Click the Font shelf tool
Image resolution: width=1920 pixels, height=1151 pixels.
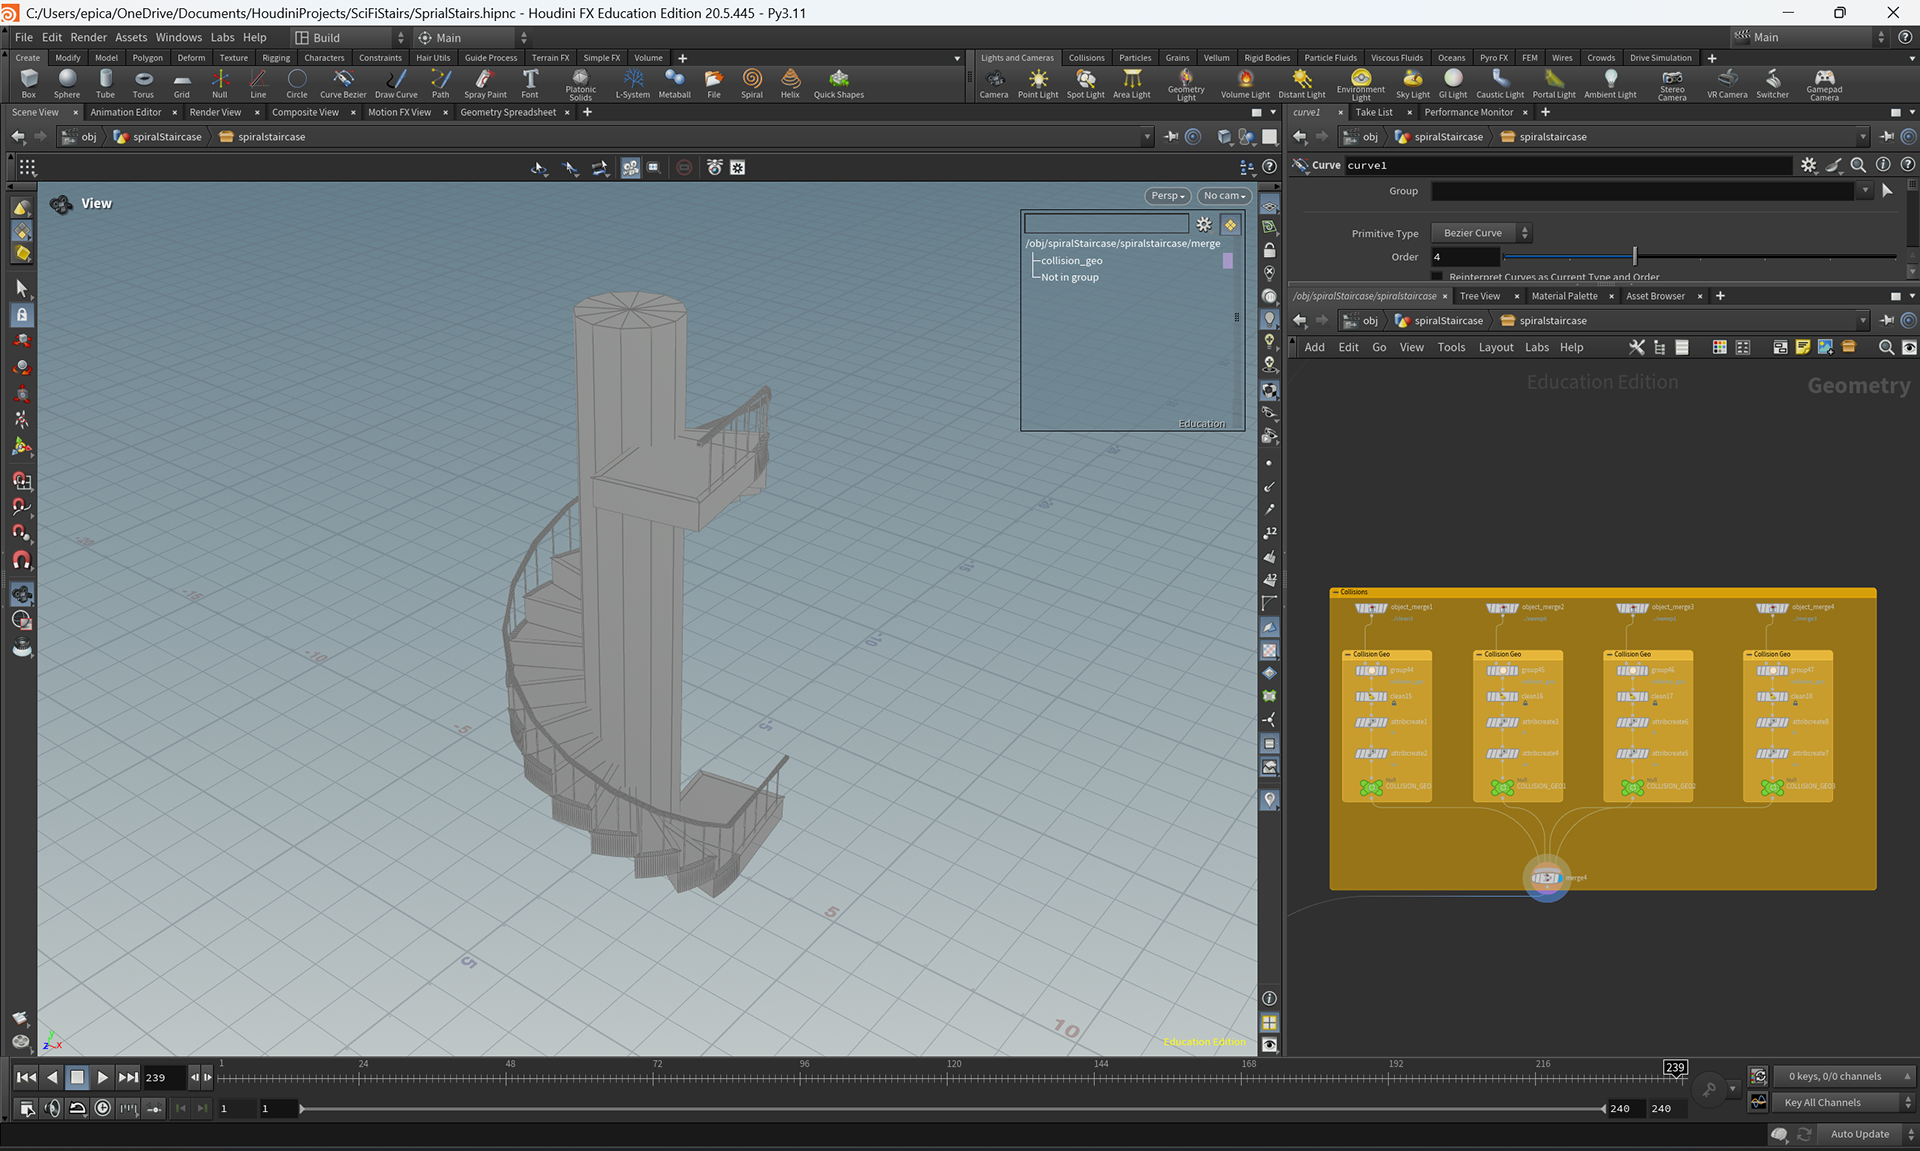tap(530, 83)
